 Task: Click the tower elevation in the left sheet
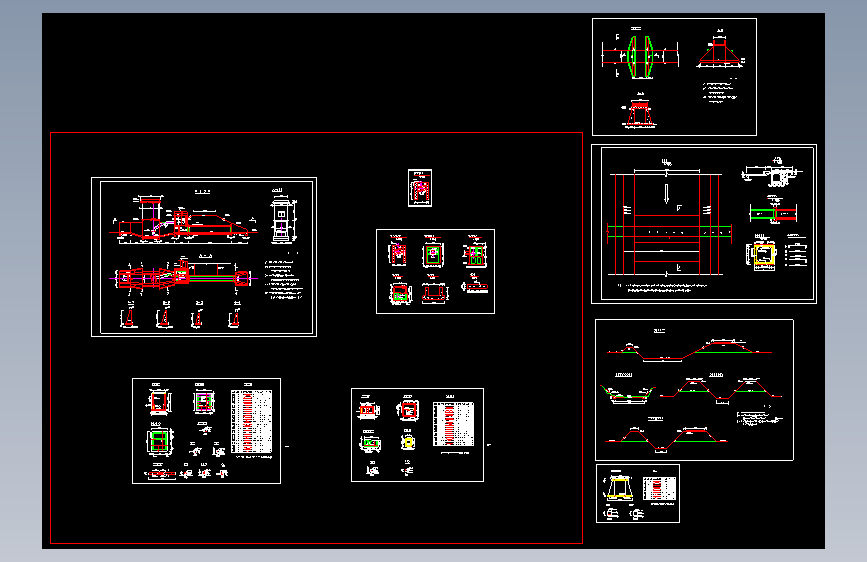(281, 221)
